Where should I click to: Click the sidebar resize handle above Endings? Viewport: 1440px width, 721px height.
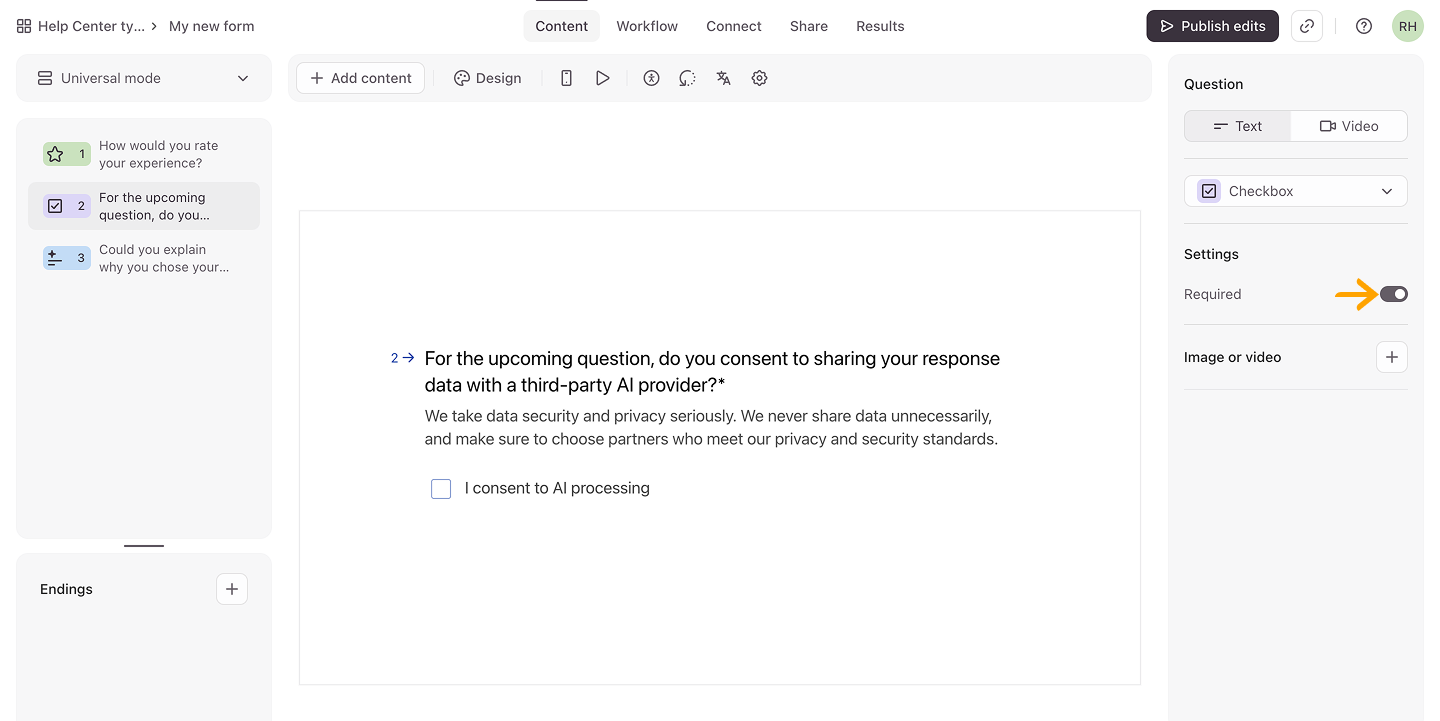[144, 546]
